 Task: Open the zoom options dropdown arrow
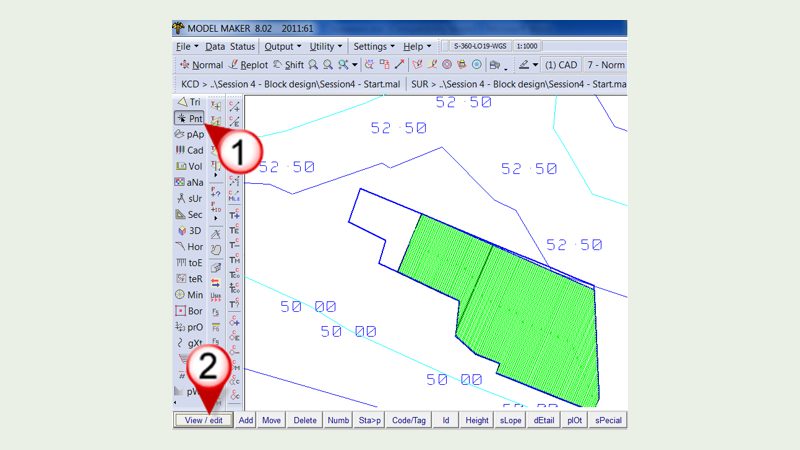tap(355, 65)
